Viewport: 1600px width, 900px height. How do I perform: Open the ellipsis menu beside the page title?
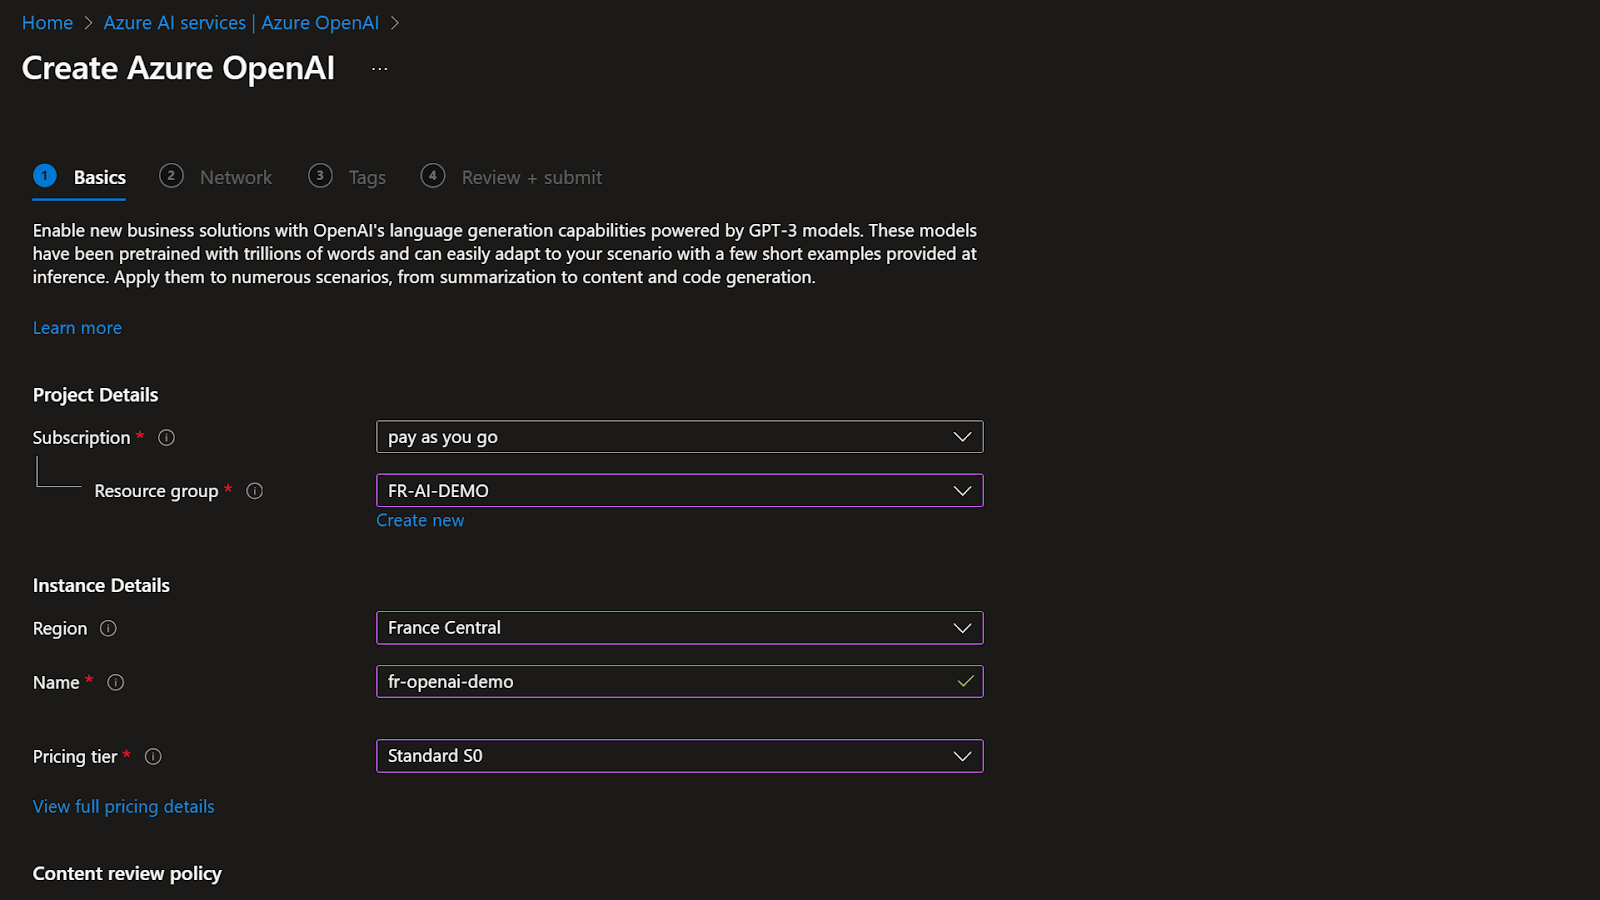coord(379,69)
